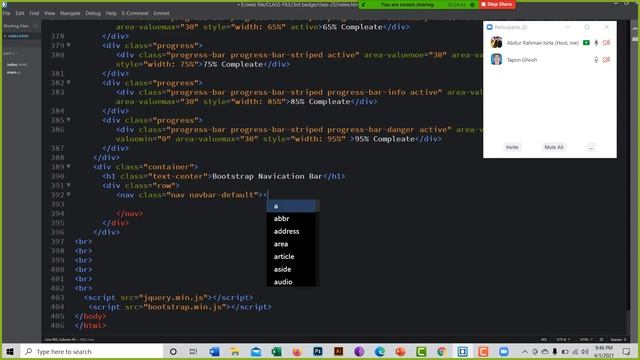This screenshot has width=640, height=360.
Task: Collapse the code fold at line 389
Action: (x=69, y=167)
